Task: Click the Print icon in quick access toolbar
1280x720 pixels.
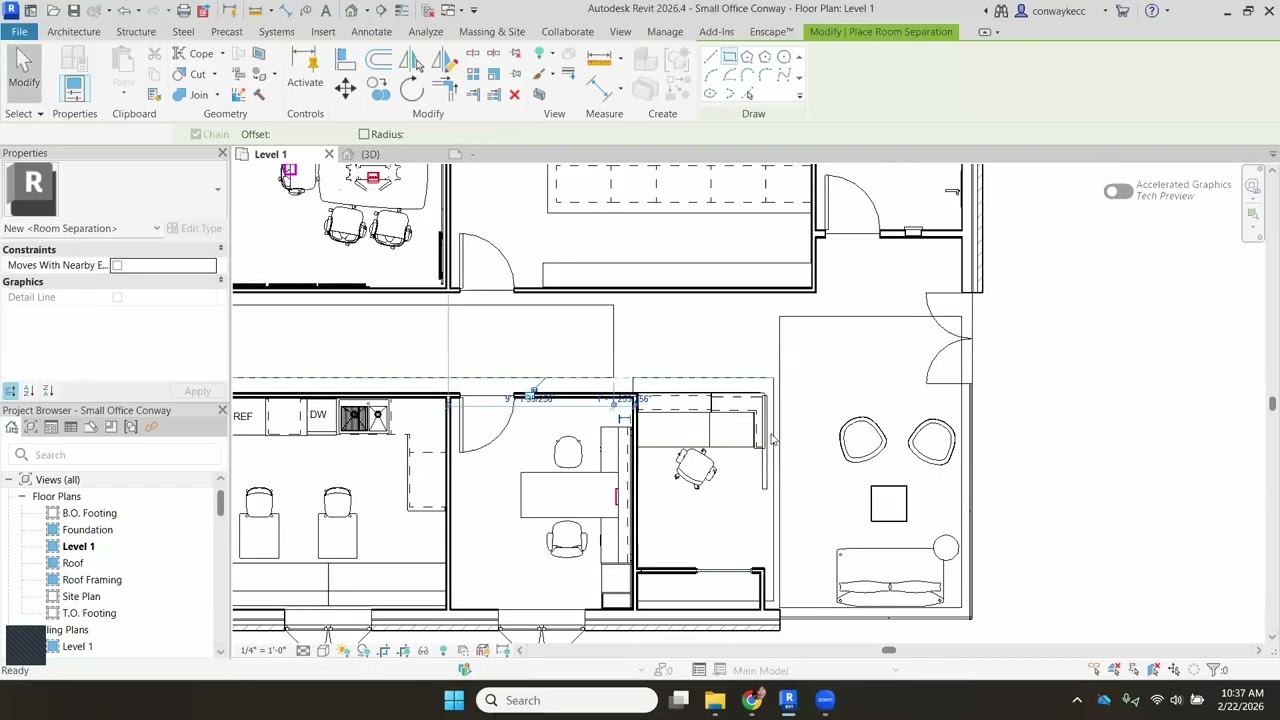Action: [x=184, y=11]
